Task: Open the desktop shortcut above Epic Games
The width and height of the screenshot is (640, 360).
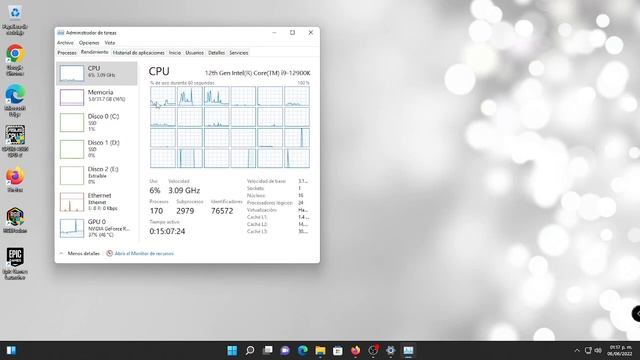Action: pos(15,220)
